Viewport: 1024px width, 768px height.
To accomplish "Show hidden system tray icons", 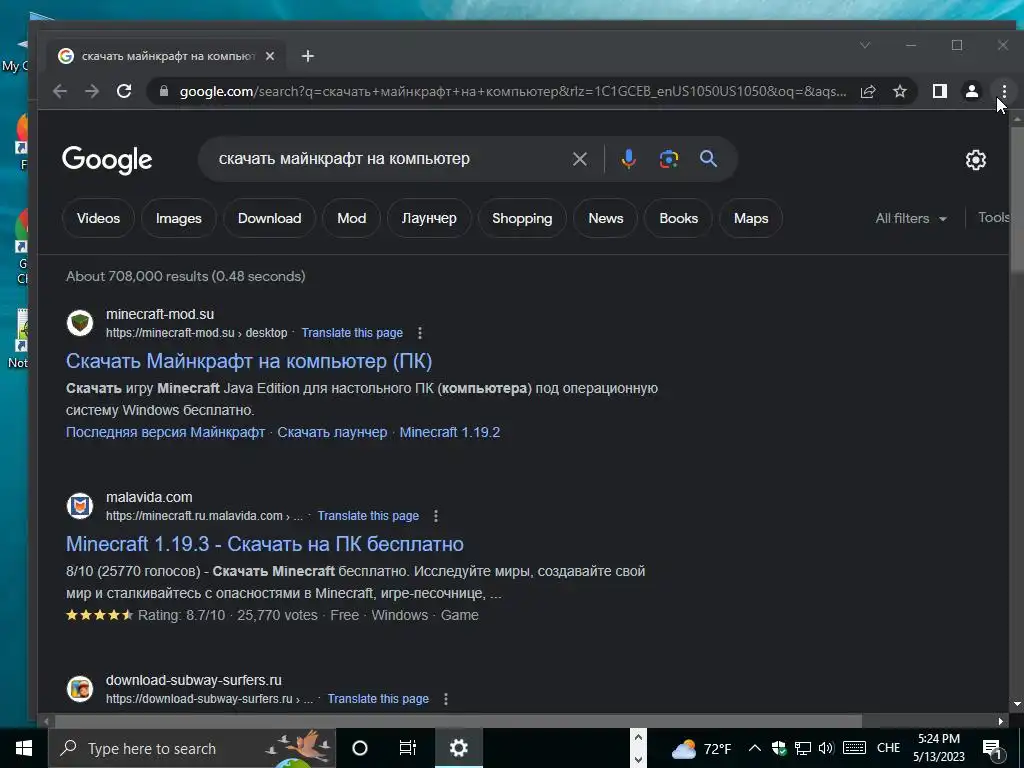I will coord(754,748).
